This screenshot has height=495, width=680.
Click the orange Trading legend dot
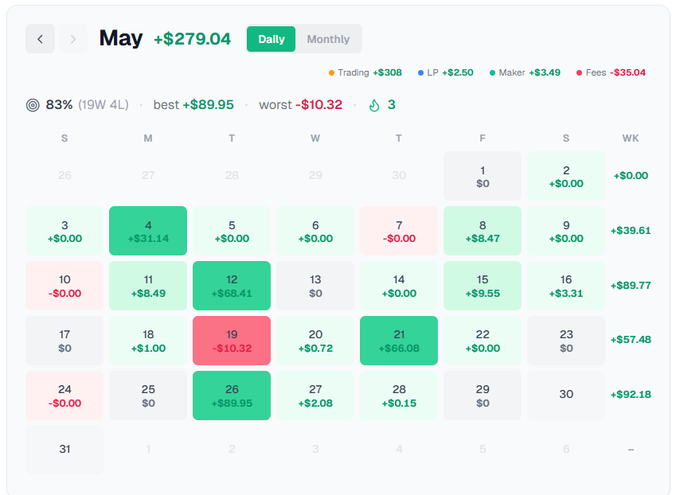point(331,73)
